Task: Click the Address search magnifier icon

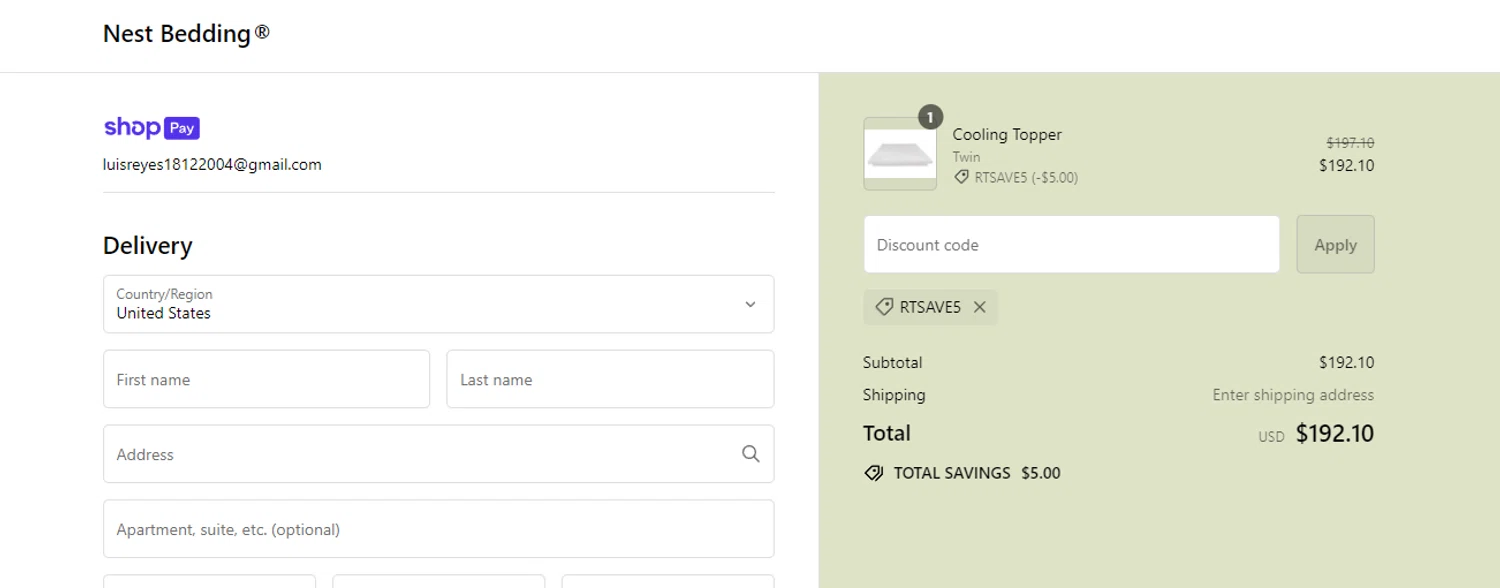Action: [751, 454]
